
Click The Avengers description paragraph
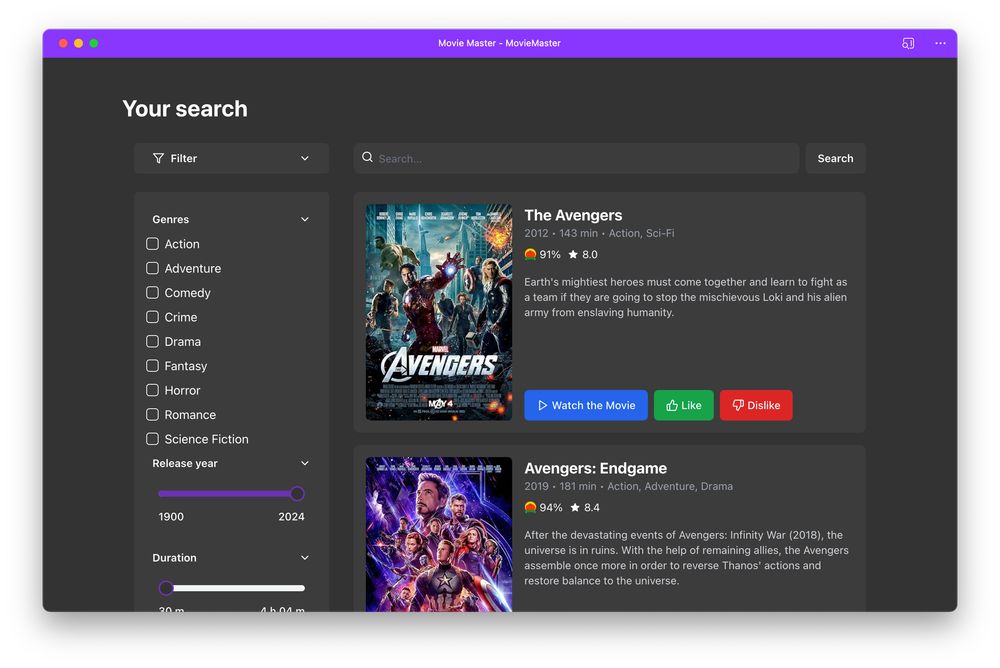point(686,297)
